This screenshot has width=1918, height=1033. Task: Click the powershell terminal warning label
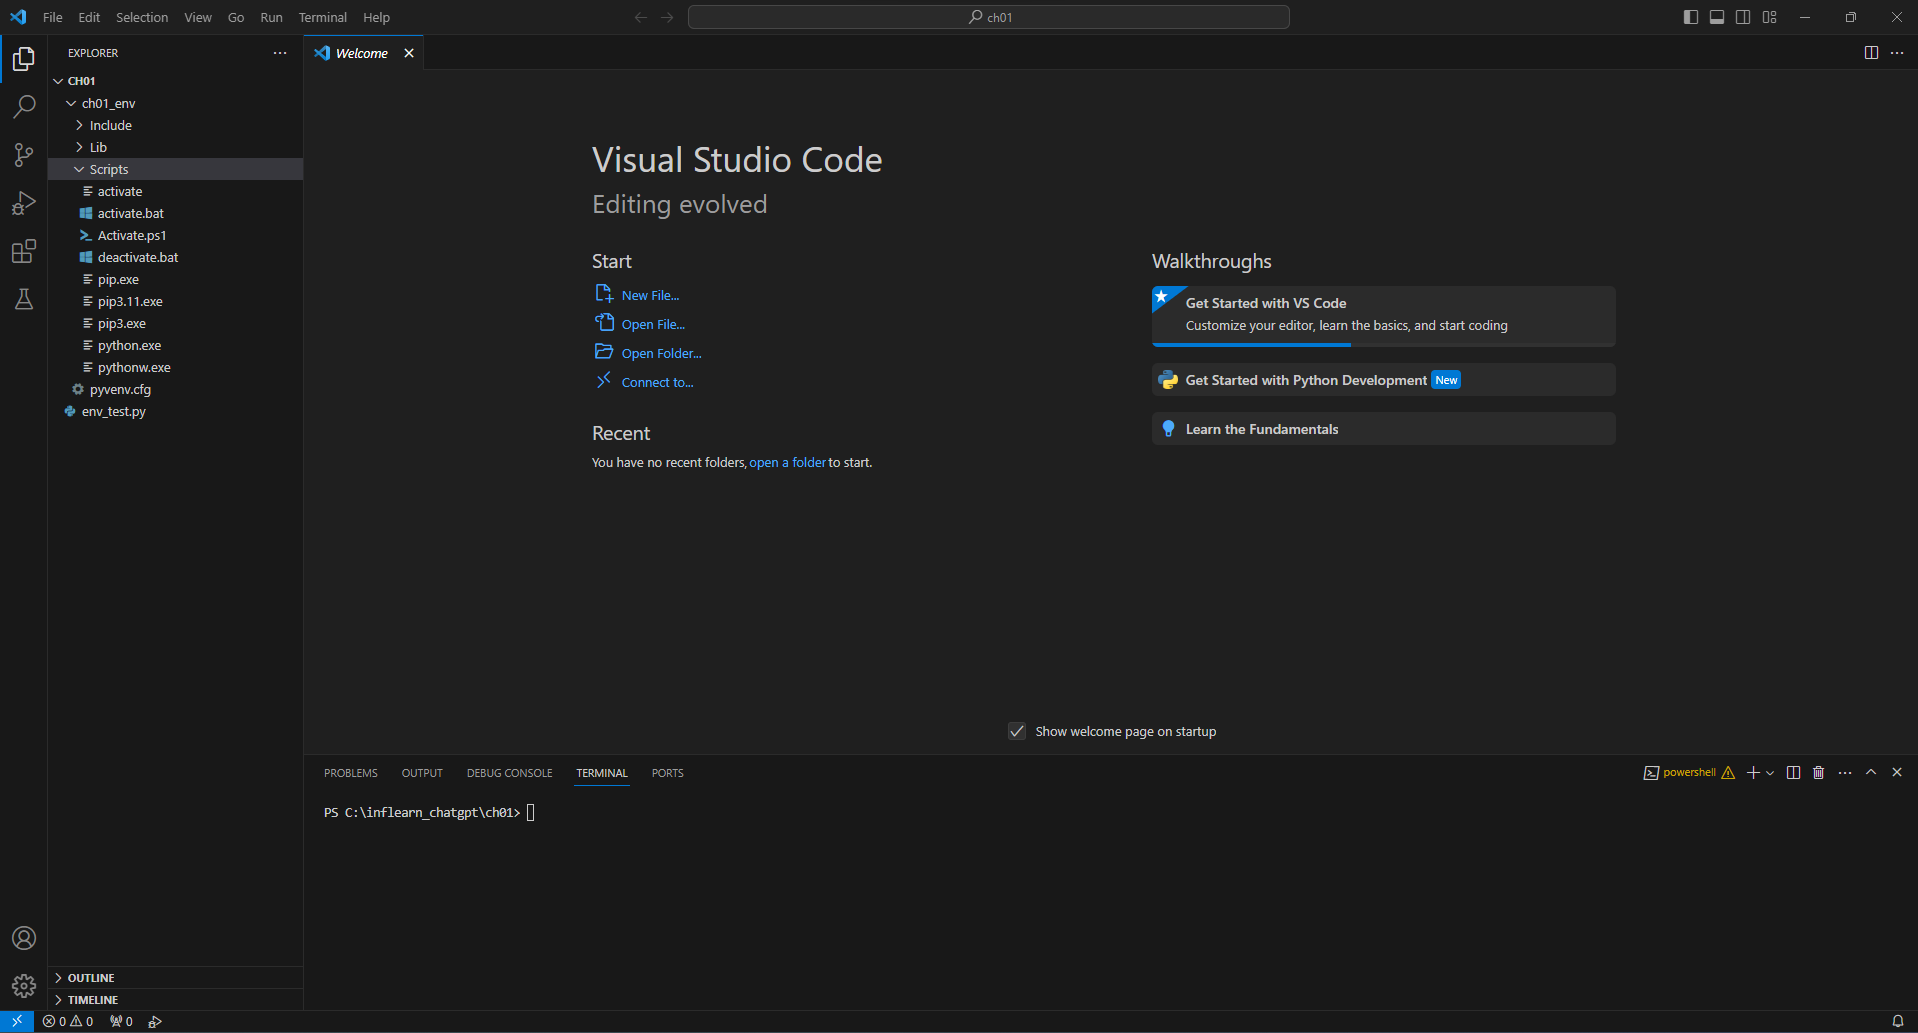(1689, 773)
